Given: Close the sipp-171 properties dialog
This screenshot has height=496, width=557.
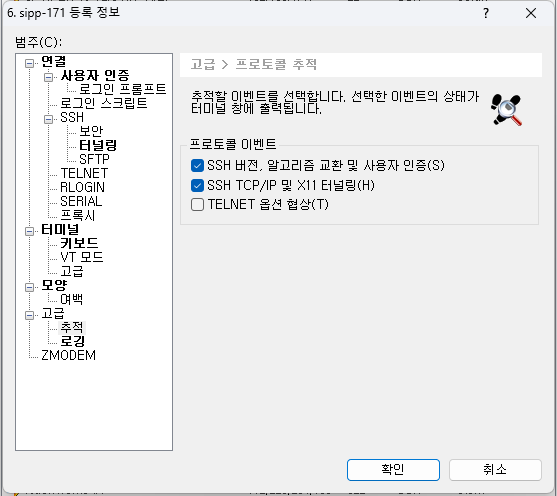Looking at the screenshot, I should 531,14.
